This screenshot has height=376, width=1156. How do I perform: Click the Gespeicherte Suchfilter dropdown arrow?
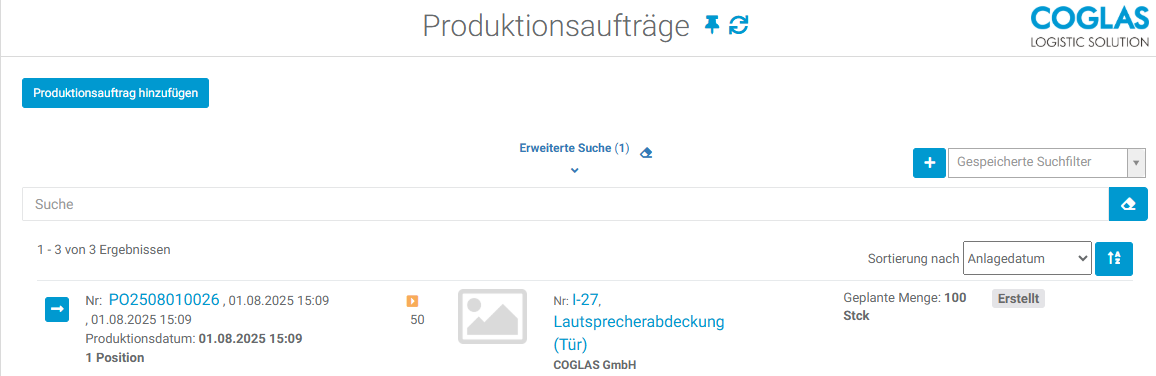[1136, 163]
